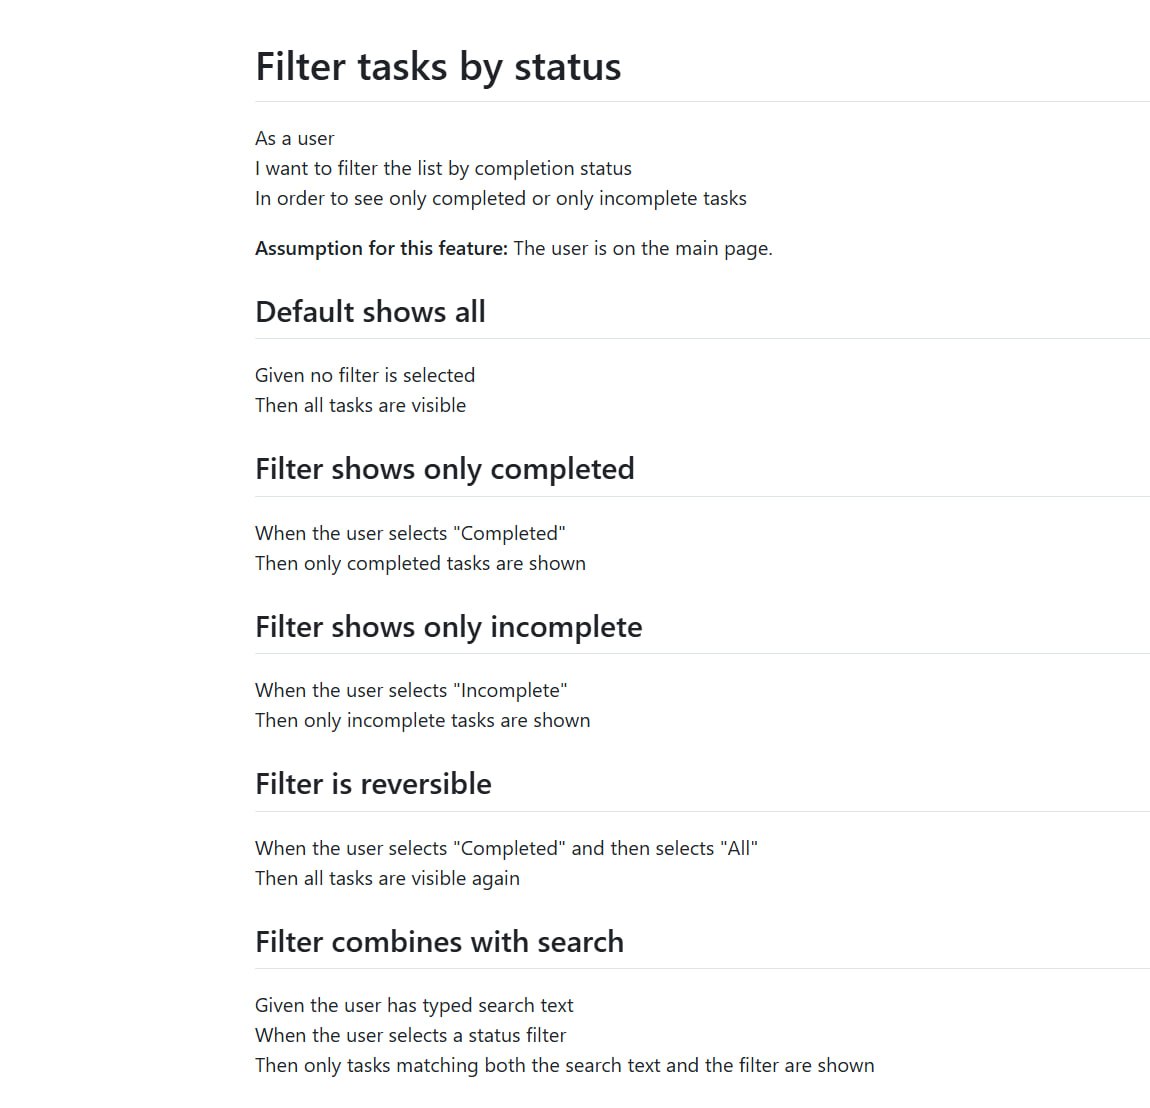Click "Then only completed tasks are shown"
Viewport: 1150px width, 1108px height.
pyautogui.click(x=420, y=564)
